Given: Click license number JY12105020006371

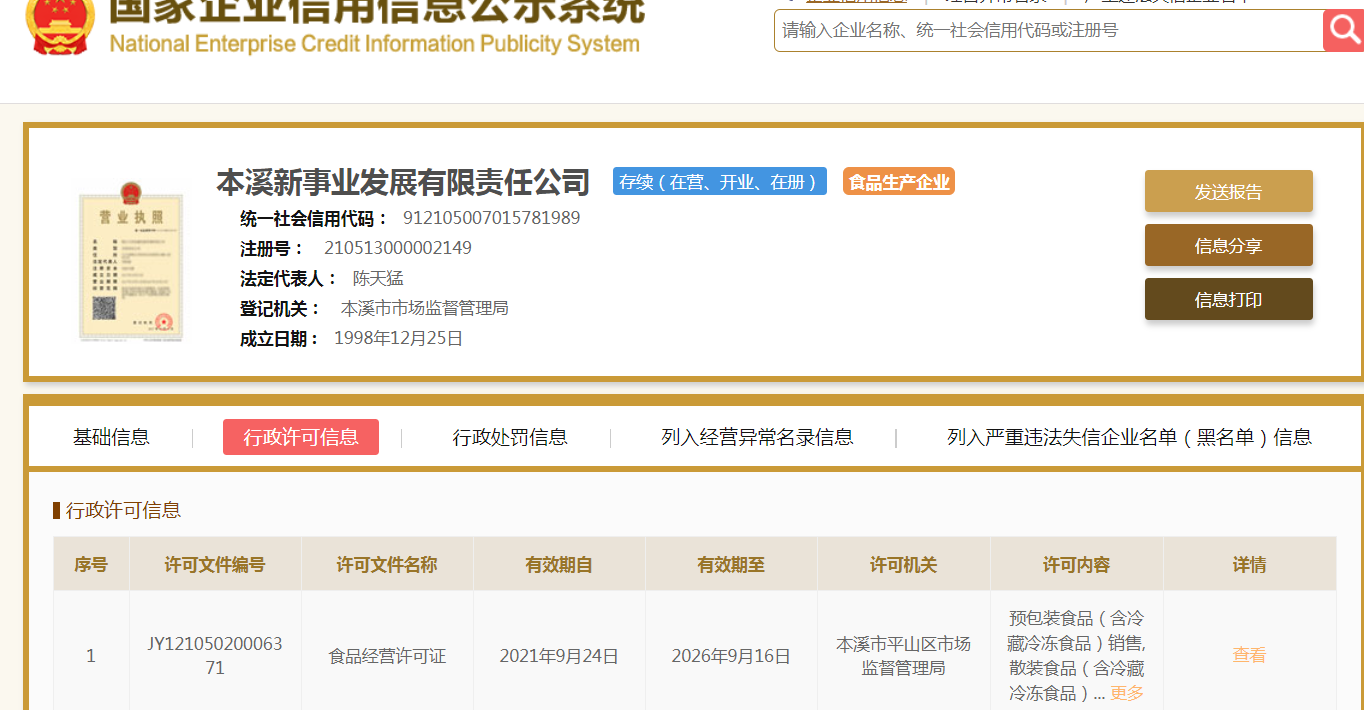Looking at the screenshot, I should [215, 655].
